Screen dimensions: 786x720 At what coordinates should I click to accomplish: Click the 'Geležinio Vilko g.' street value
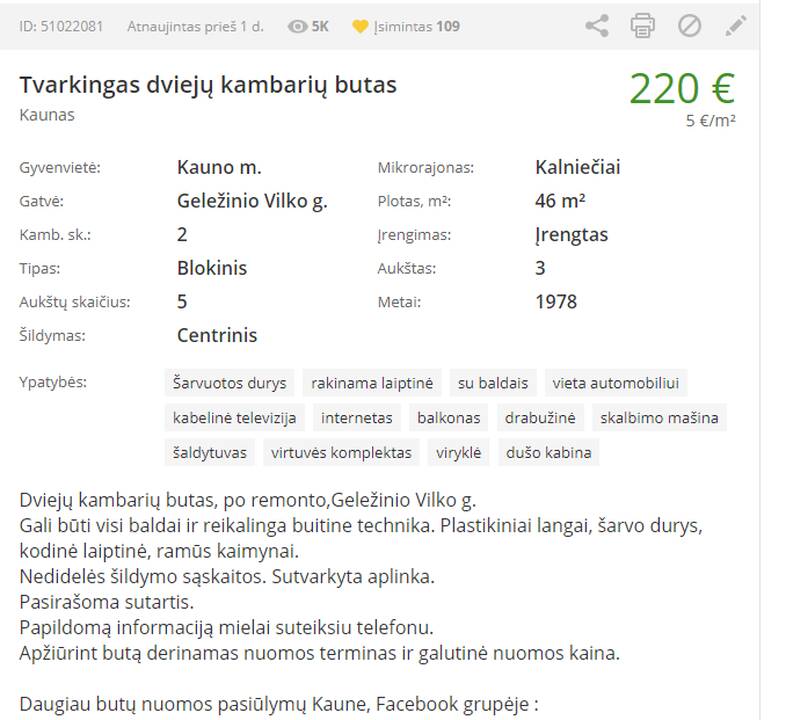coord(252,201)
